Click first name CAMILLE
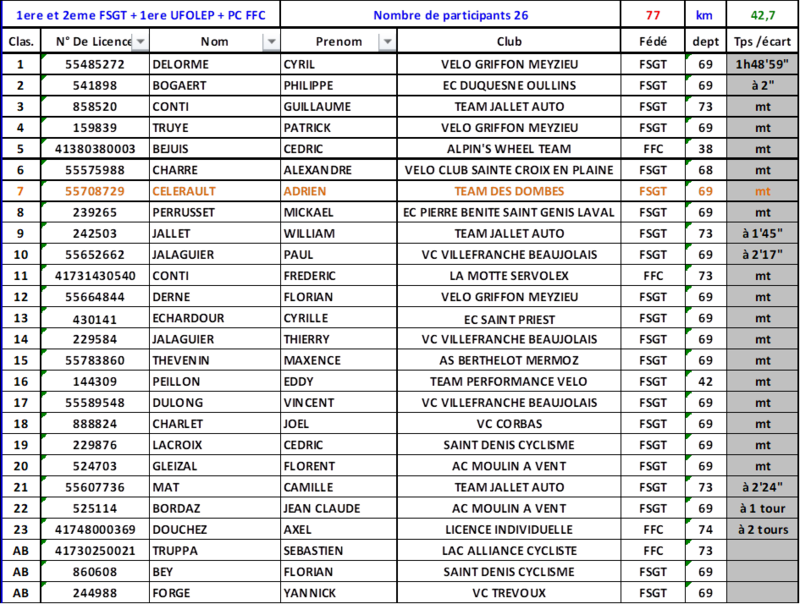Screen dimensions: 800x604 [x=338, y=488]
